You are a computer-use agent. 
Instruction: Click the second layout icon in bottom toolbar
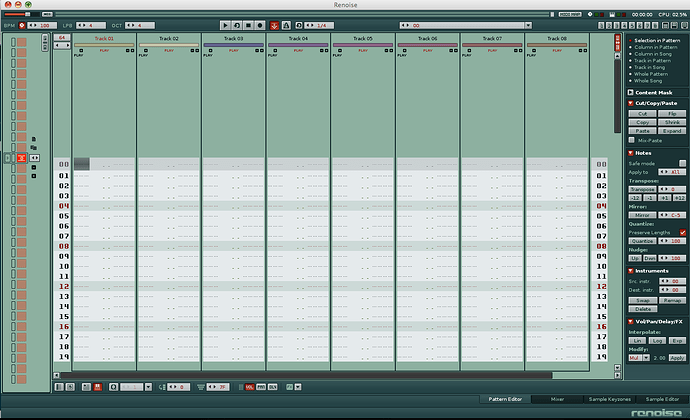(70, 387)
